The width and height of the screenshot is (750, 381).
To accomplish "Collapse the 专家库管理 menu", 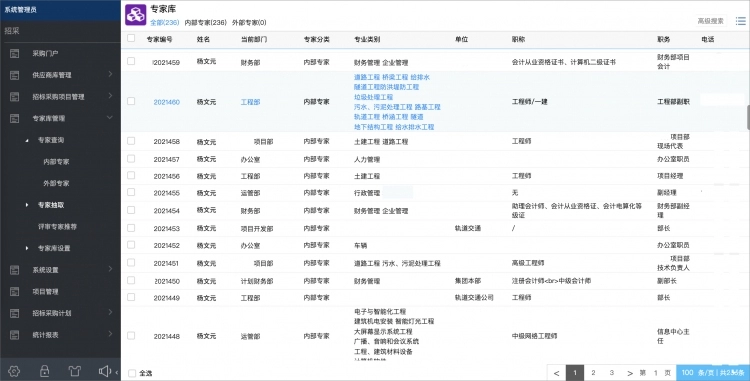I will pos(110,118).
